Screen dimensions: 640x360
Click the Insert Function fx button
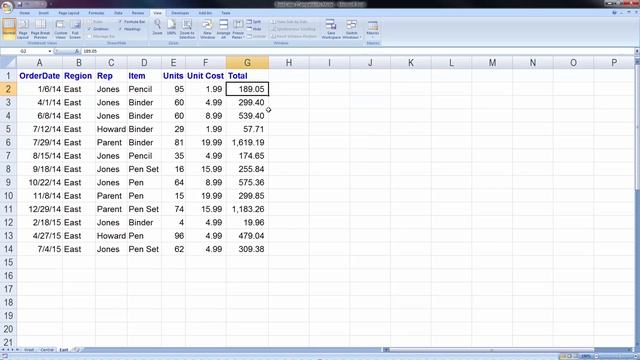point(77,51)
